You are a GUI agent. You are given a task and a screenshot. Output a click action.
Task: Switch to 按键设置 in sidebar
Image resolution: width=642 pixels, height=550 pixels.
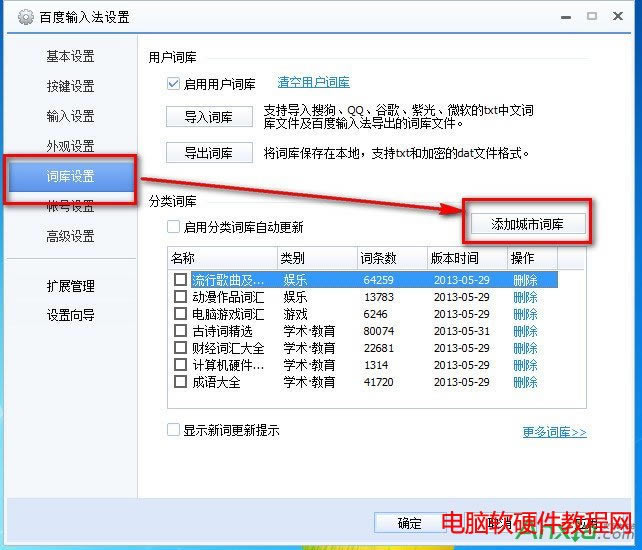pyautogui.click(x=70, y=86)
